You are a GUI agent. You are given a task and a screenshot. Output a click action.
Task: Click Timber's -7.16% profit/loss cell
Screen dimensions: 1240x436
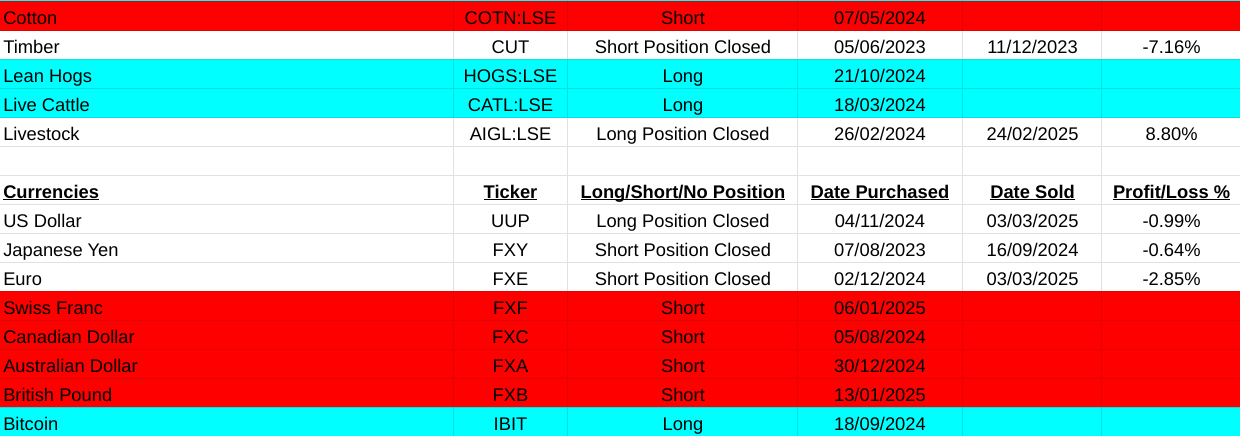pos(1171,47)
